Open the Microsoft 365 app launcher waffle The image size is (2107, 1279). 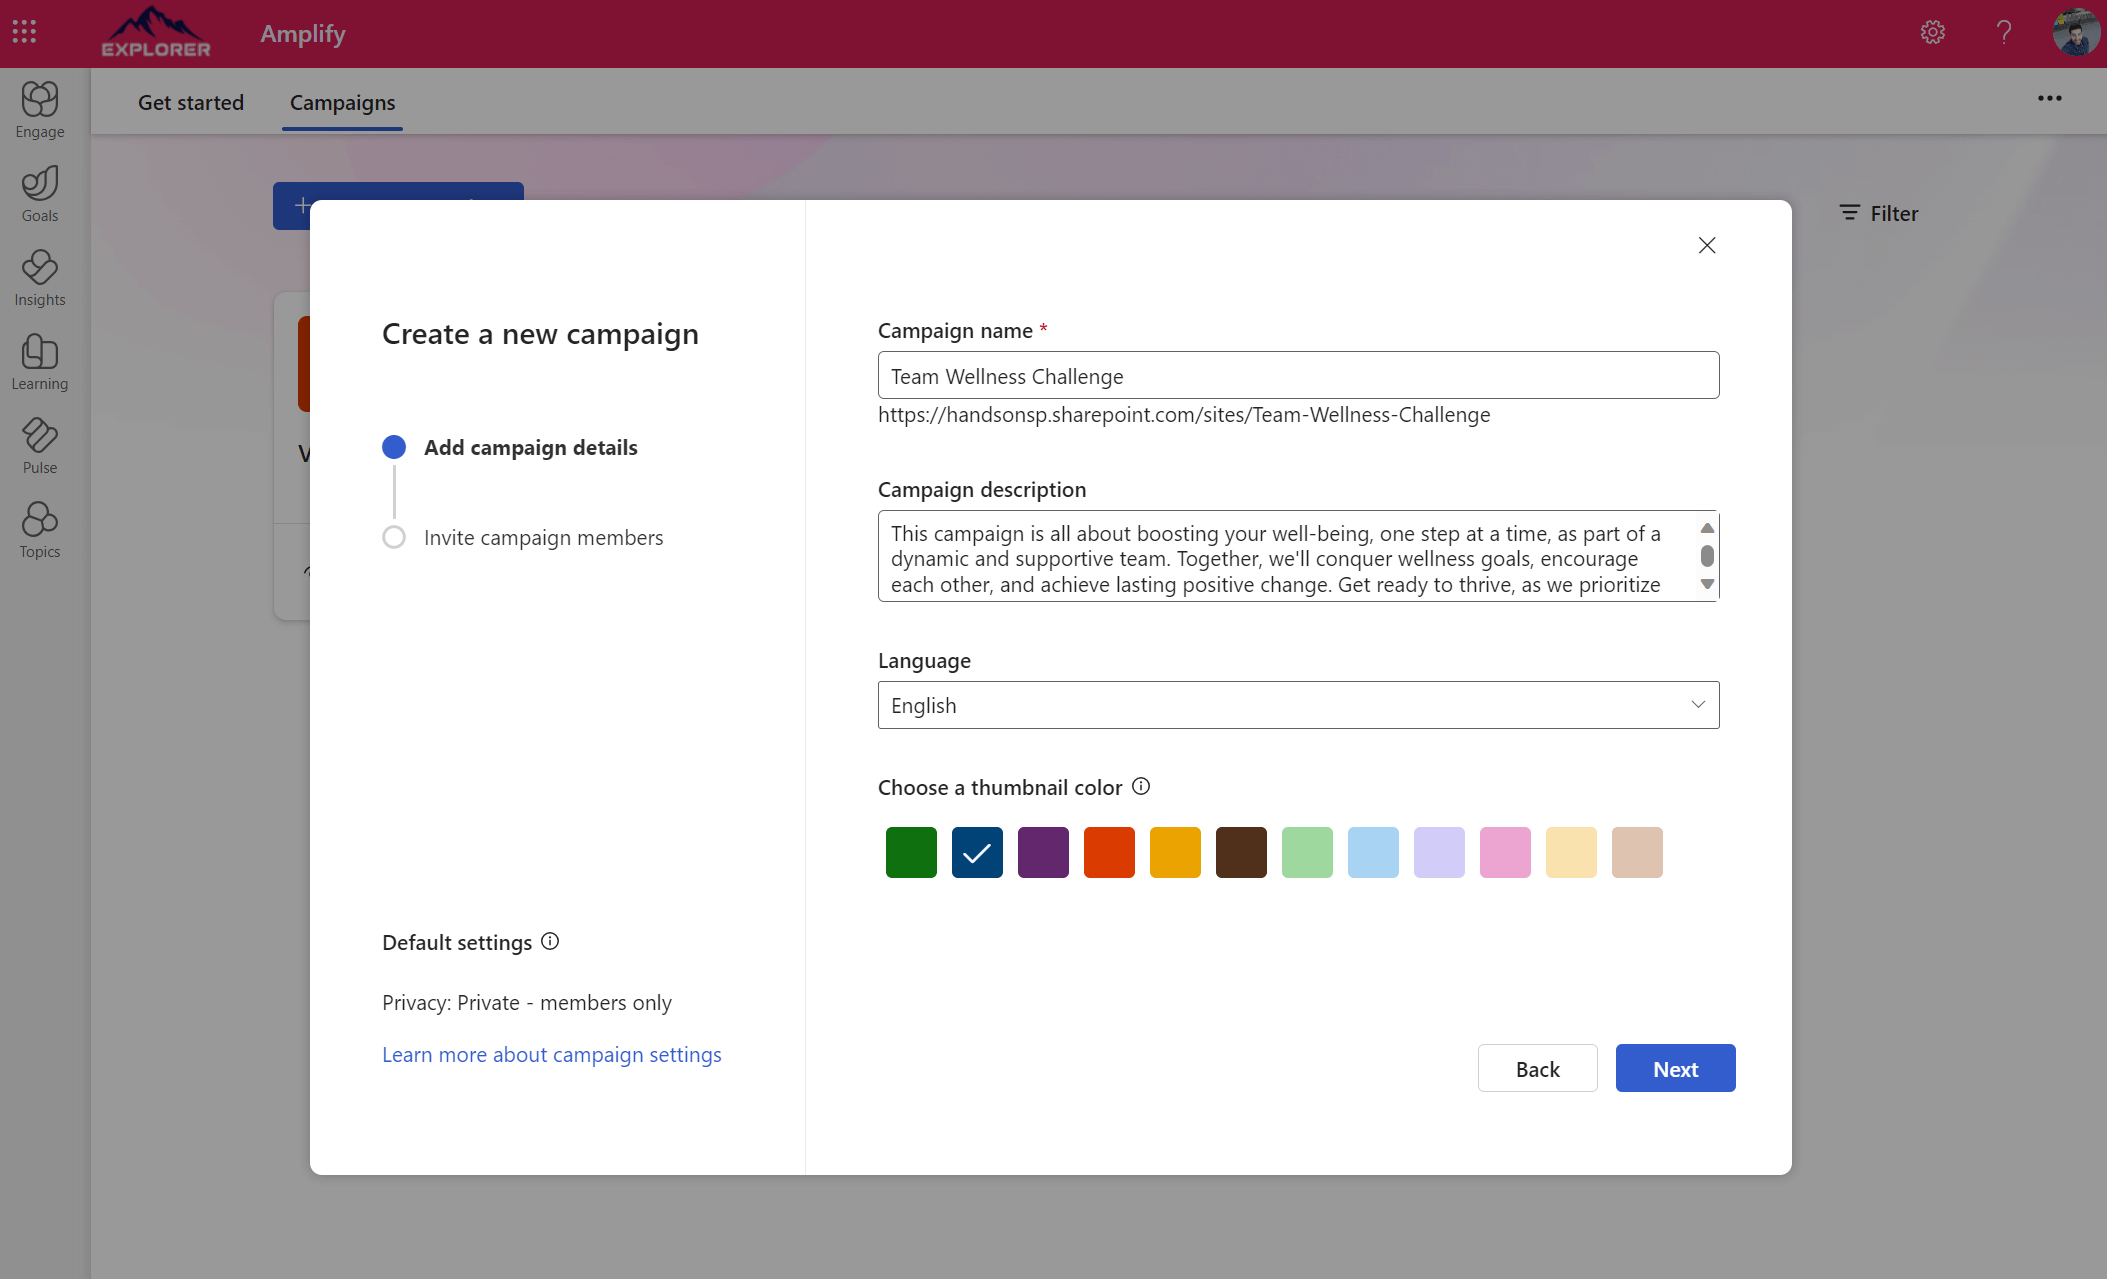(24, 31)
